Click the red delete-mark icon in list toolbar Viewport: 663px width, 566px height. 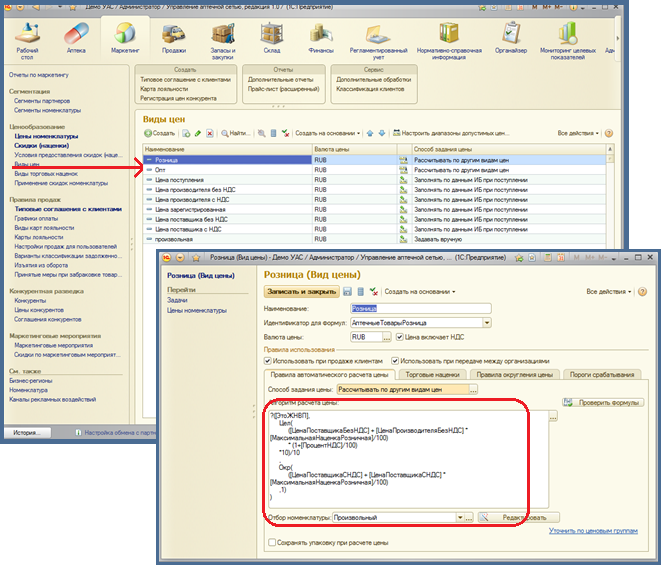click(210, 133)
